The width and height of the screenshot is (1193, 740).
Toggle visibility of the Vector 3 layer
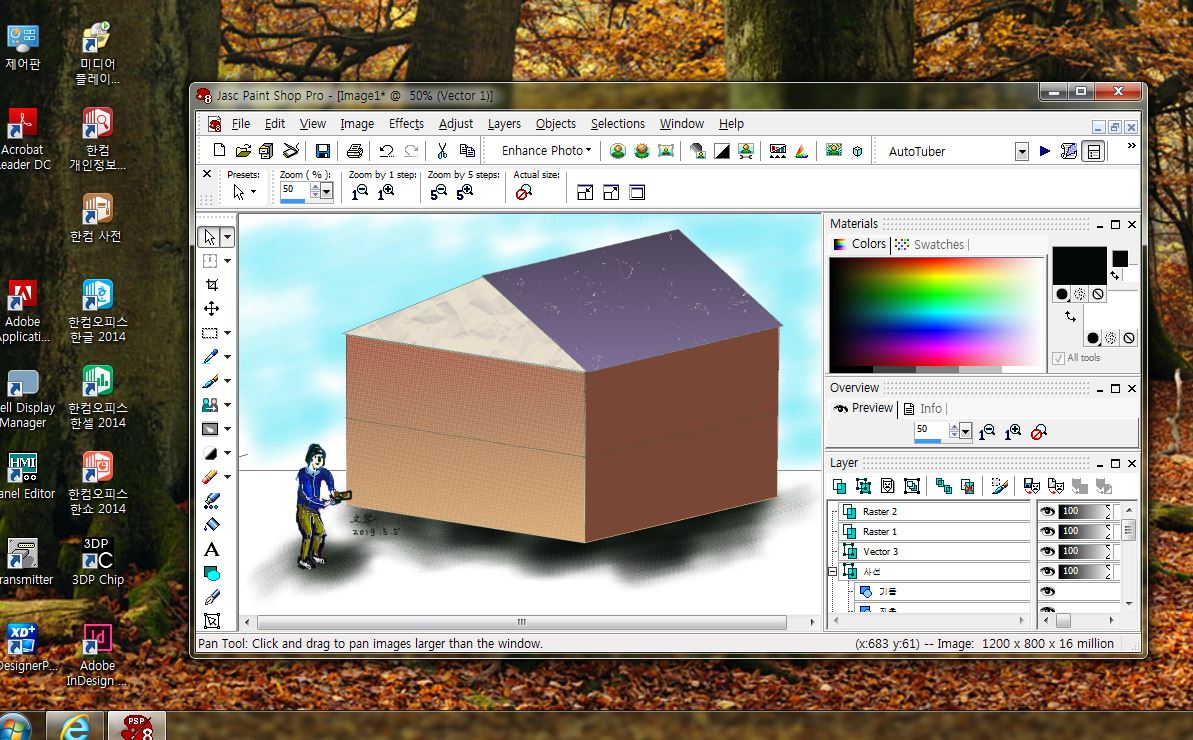click(1047, 551)
